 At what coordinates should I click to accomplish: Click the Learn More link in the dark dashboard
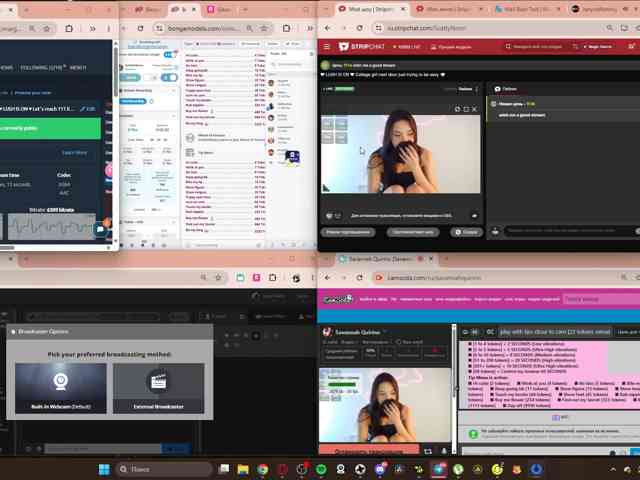(x=74, y=153)
